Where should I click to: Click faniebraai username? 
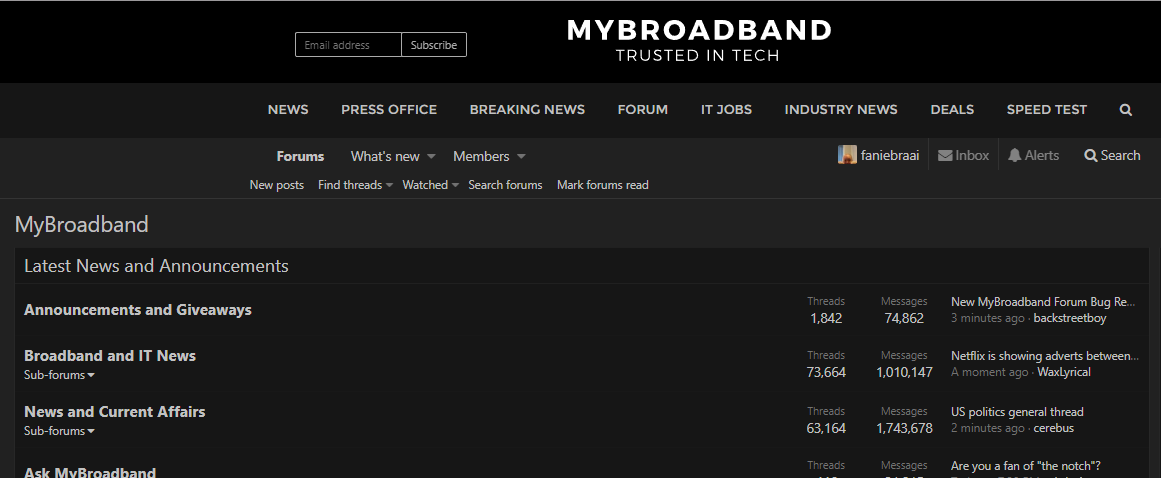click(890, 155)
